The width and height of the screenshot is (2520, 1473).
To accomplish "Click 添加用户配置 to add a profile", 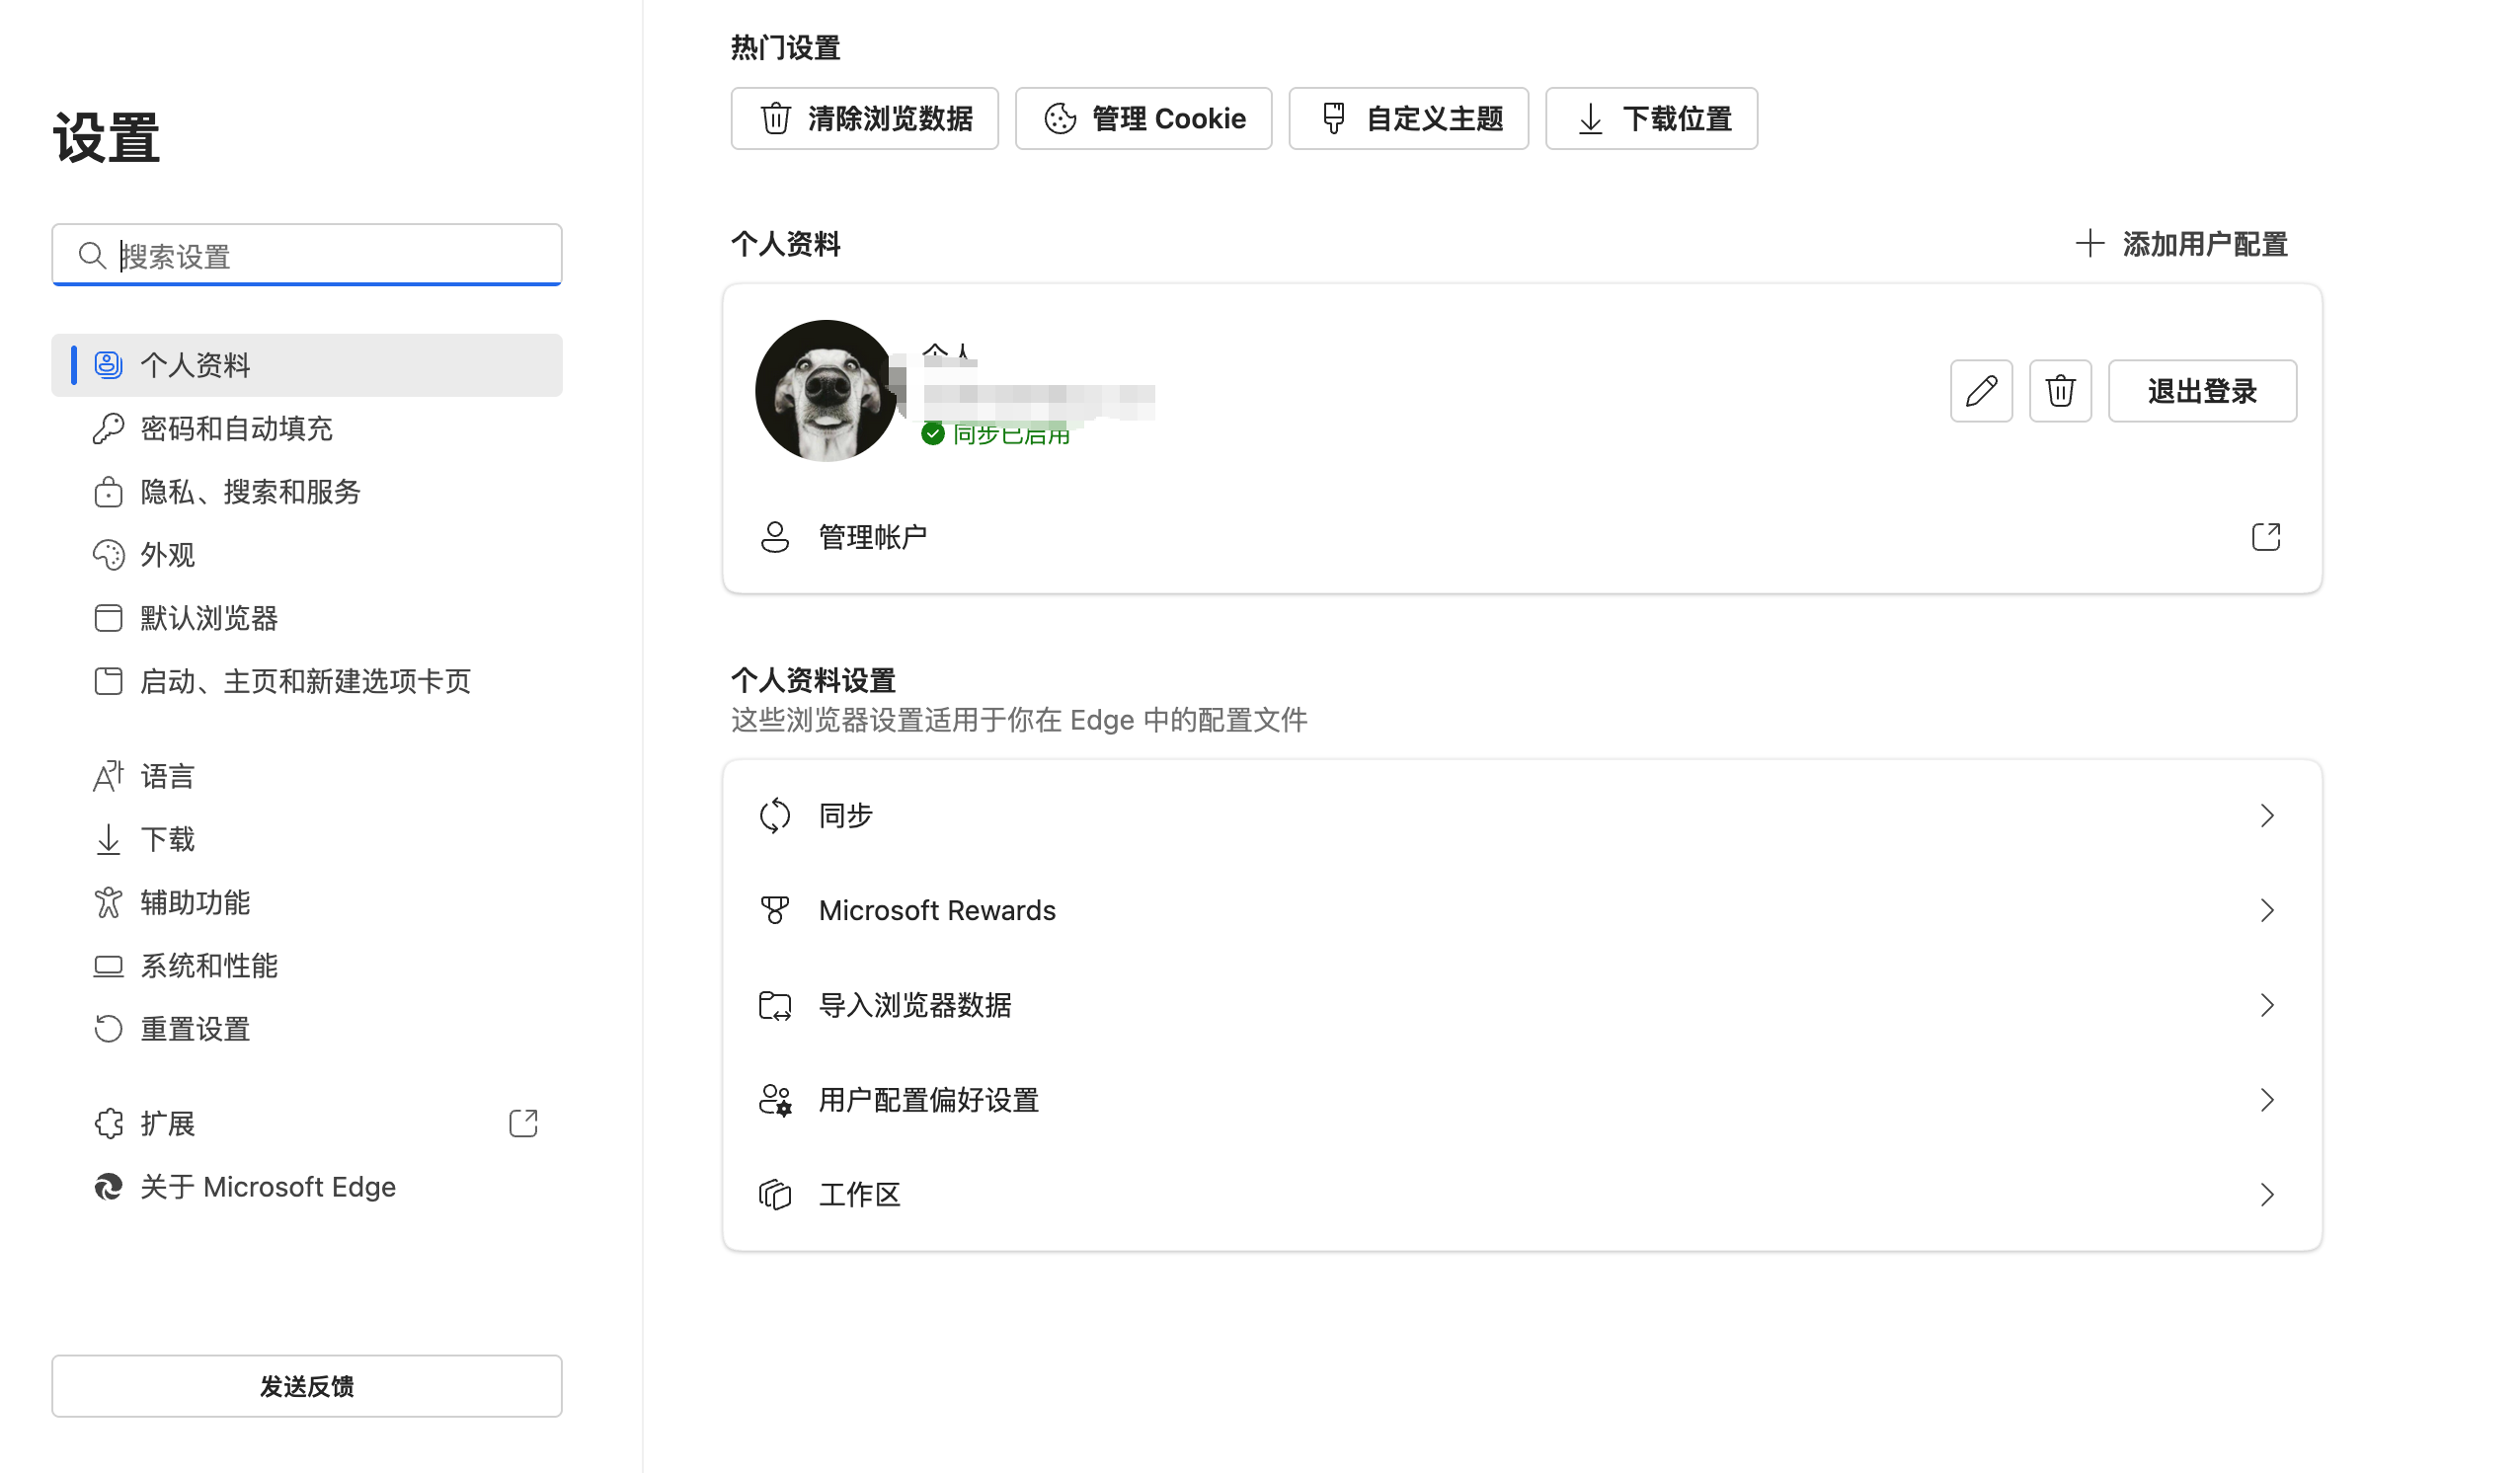I will click(2181, 244).
